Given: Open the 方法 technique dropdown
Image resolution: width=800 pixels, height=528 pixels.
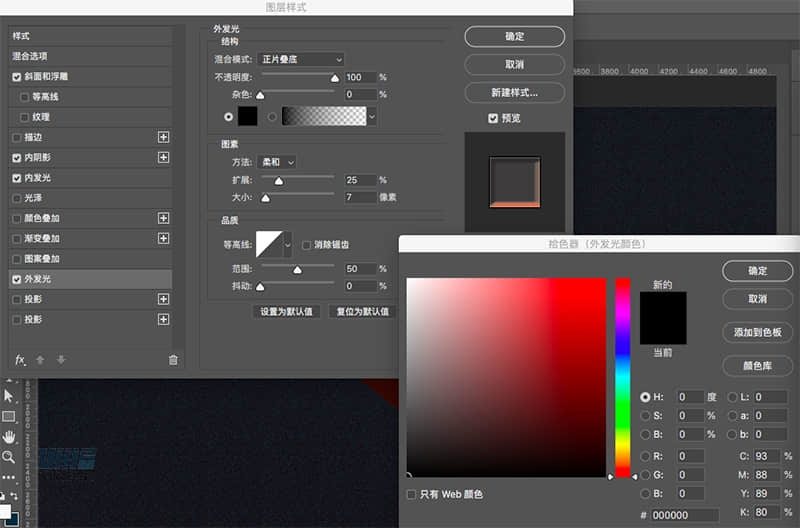Looking at the screenshot, I should click(x=277, y=161).
